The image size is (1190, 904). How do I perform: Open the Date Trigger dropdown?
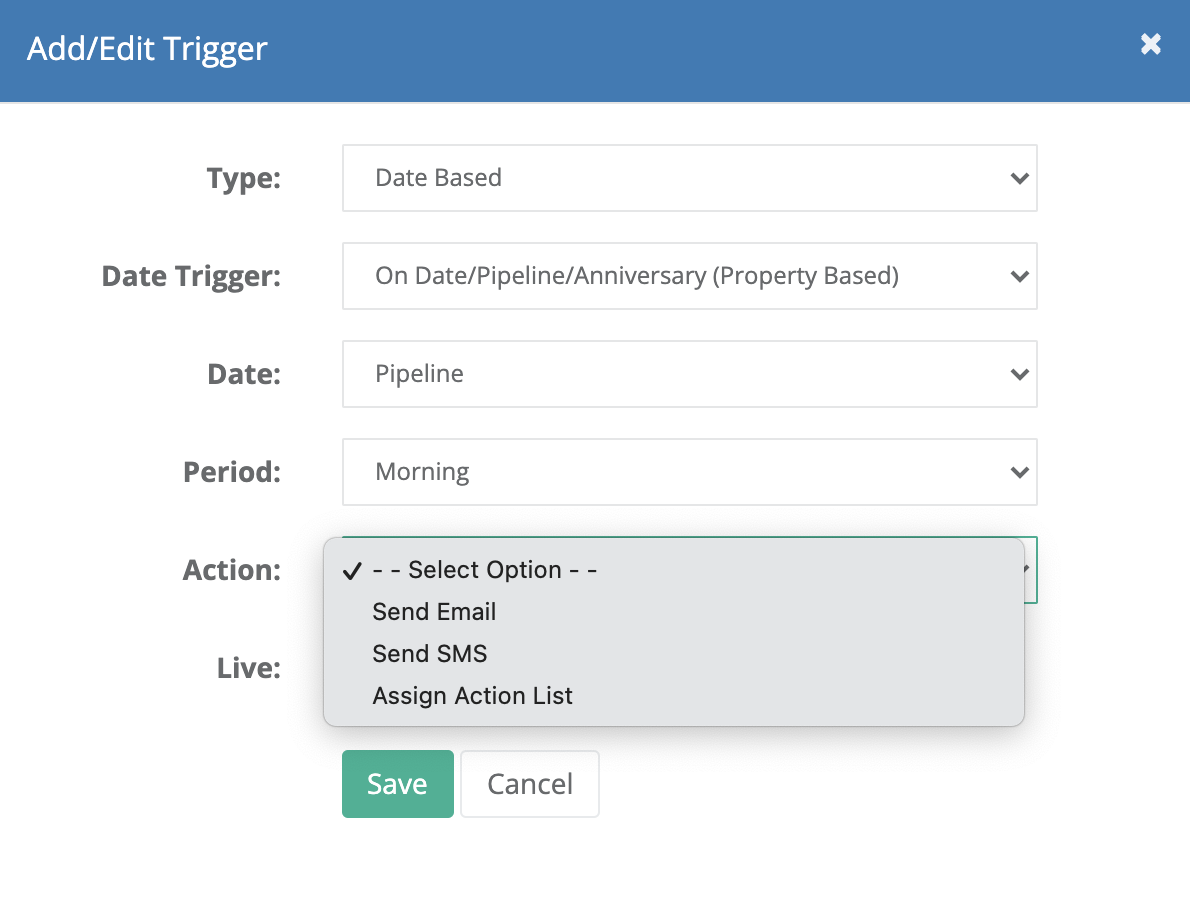[x=689, y=276]
